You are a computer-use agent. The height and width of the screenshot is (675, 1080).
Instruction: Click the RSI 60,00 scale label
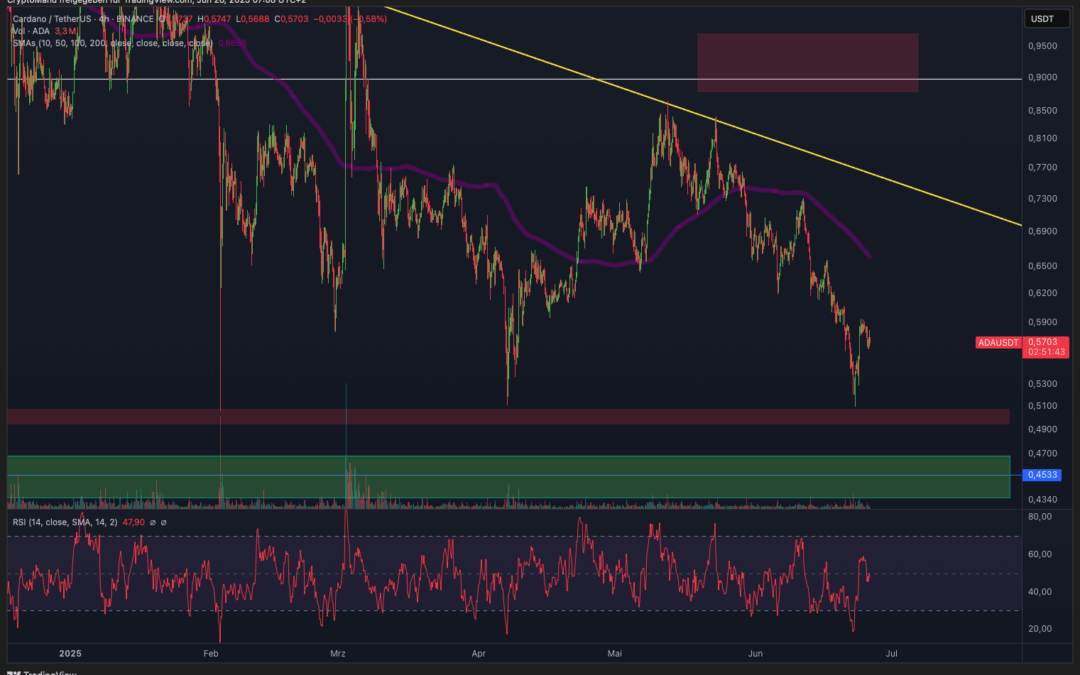pos(1040,554)
